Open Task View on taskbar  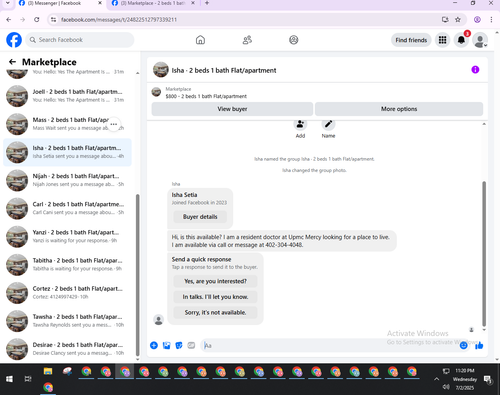click(28, 379)
